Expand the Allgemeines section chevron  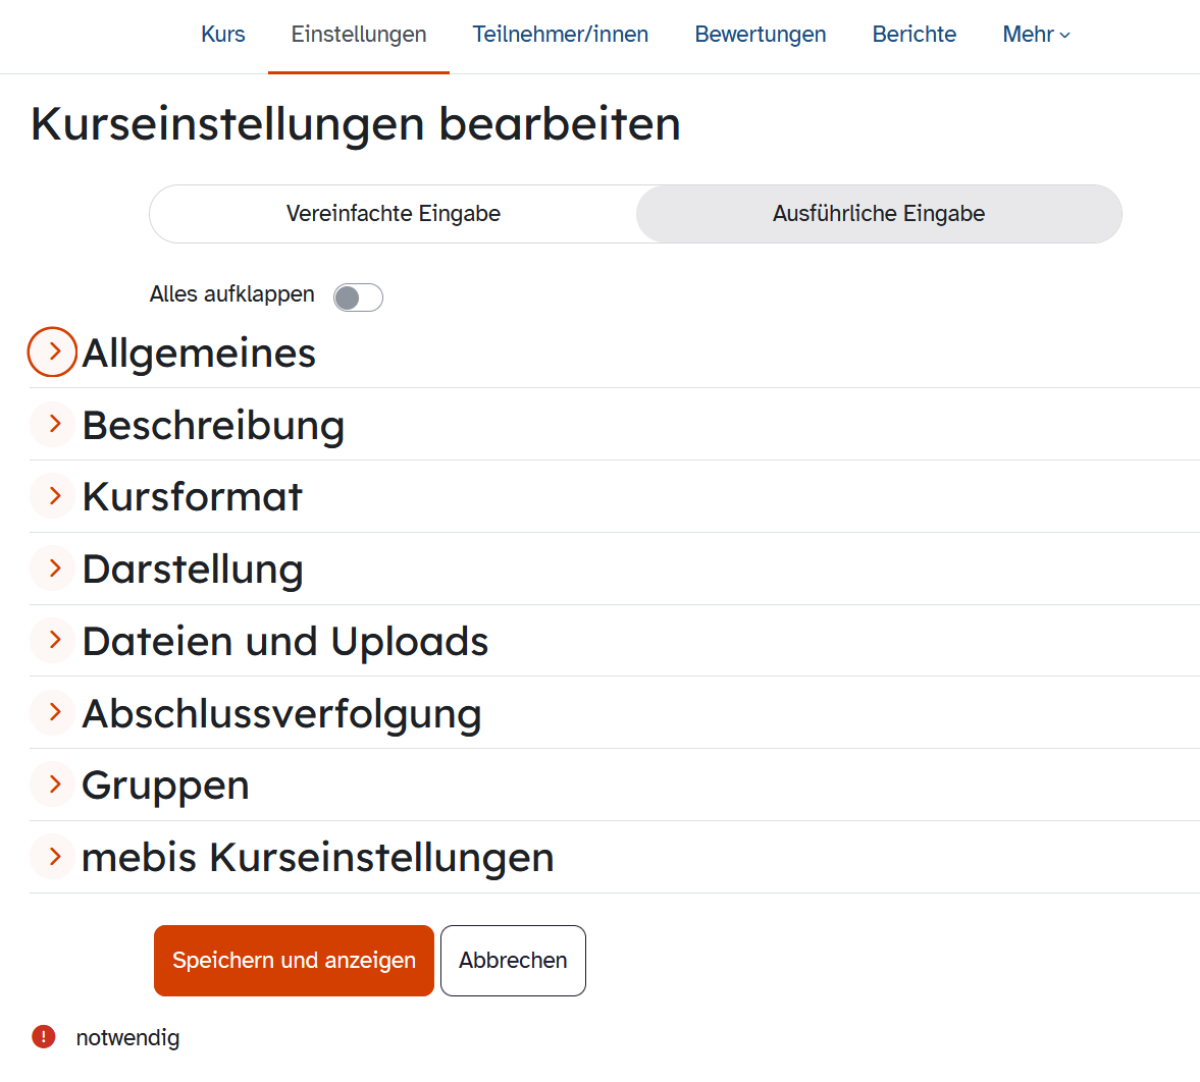point(53,352)
